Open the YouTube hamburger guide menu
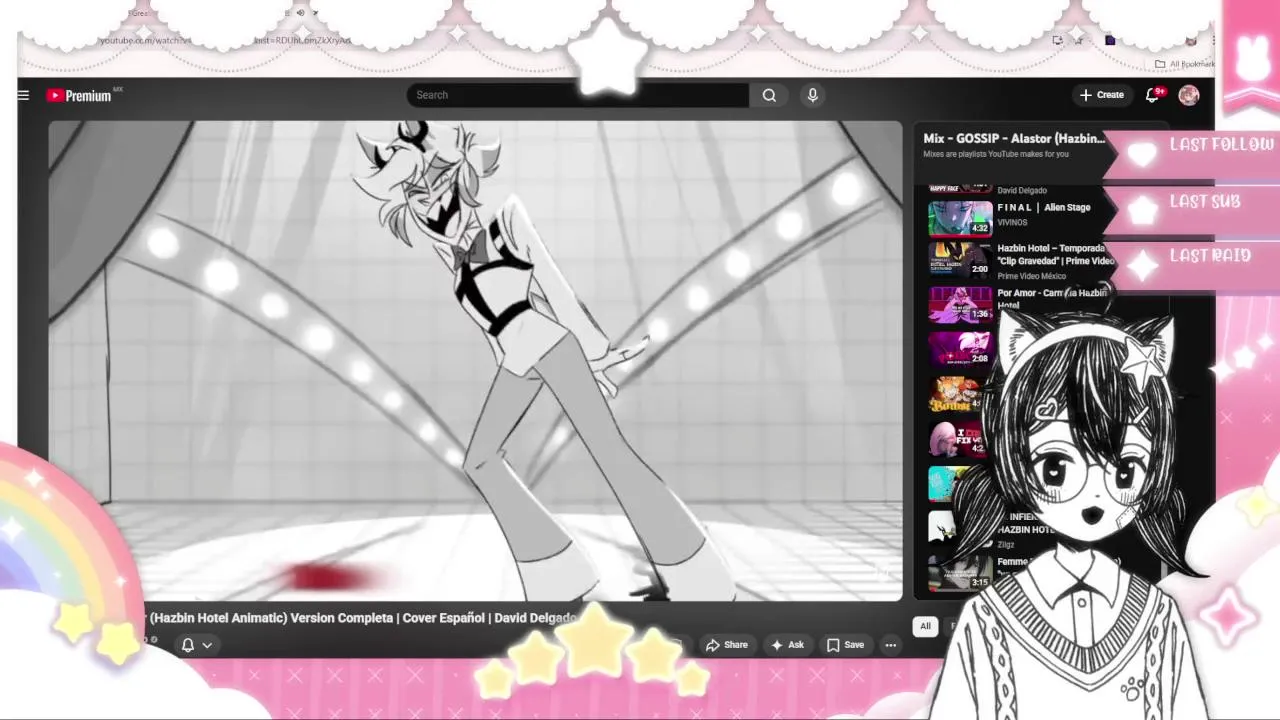This screenshot has height=720, width=1280. [23, 95]
